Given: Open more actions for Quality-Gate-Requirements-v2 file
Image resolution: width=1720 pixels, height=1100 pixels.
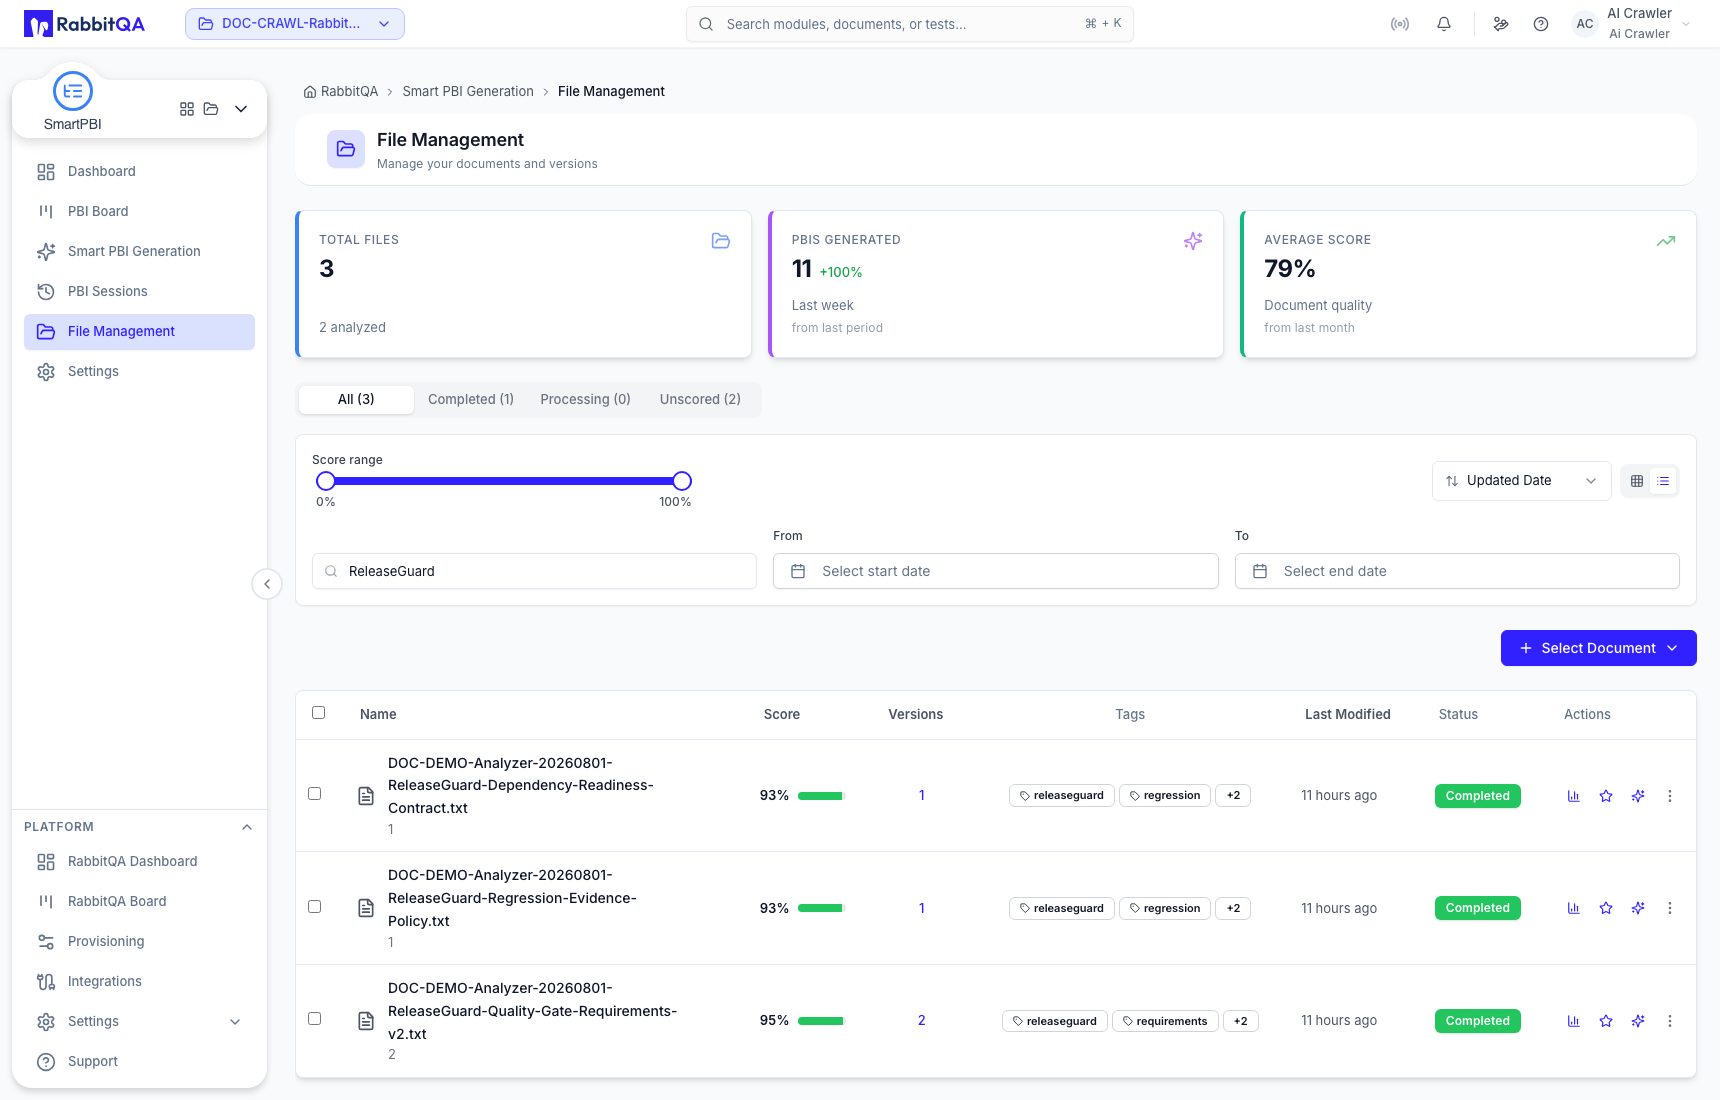Looking at the screenshot, I should (1670, 1021).
